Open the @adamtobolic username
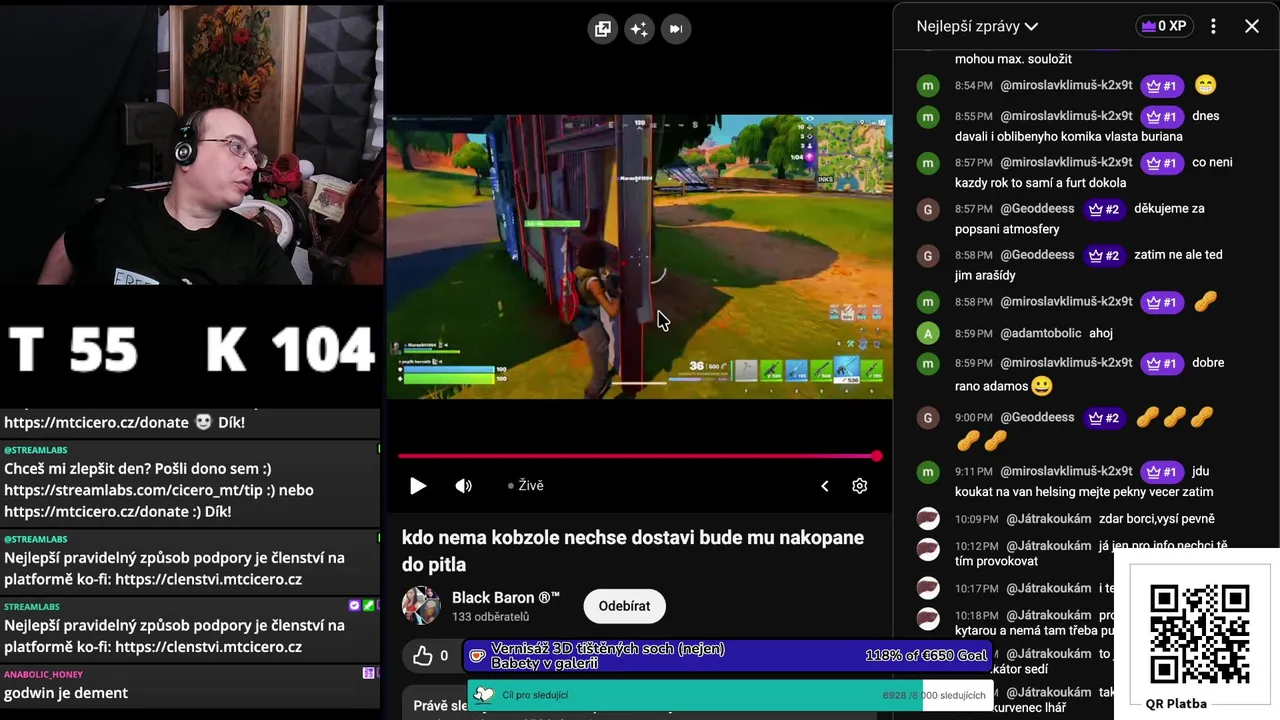 click(x=1041, y=333)
